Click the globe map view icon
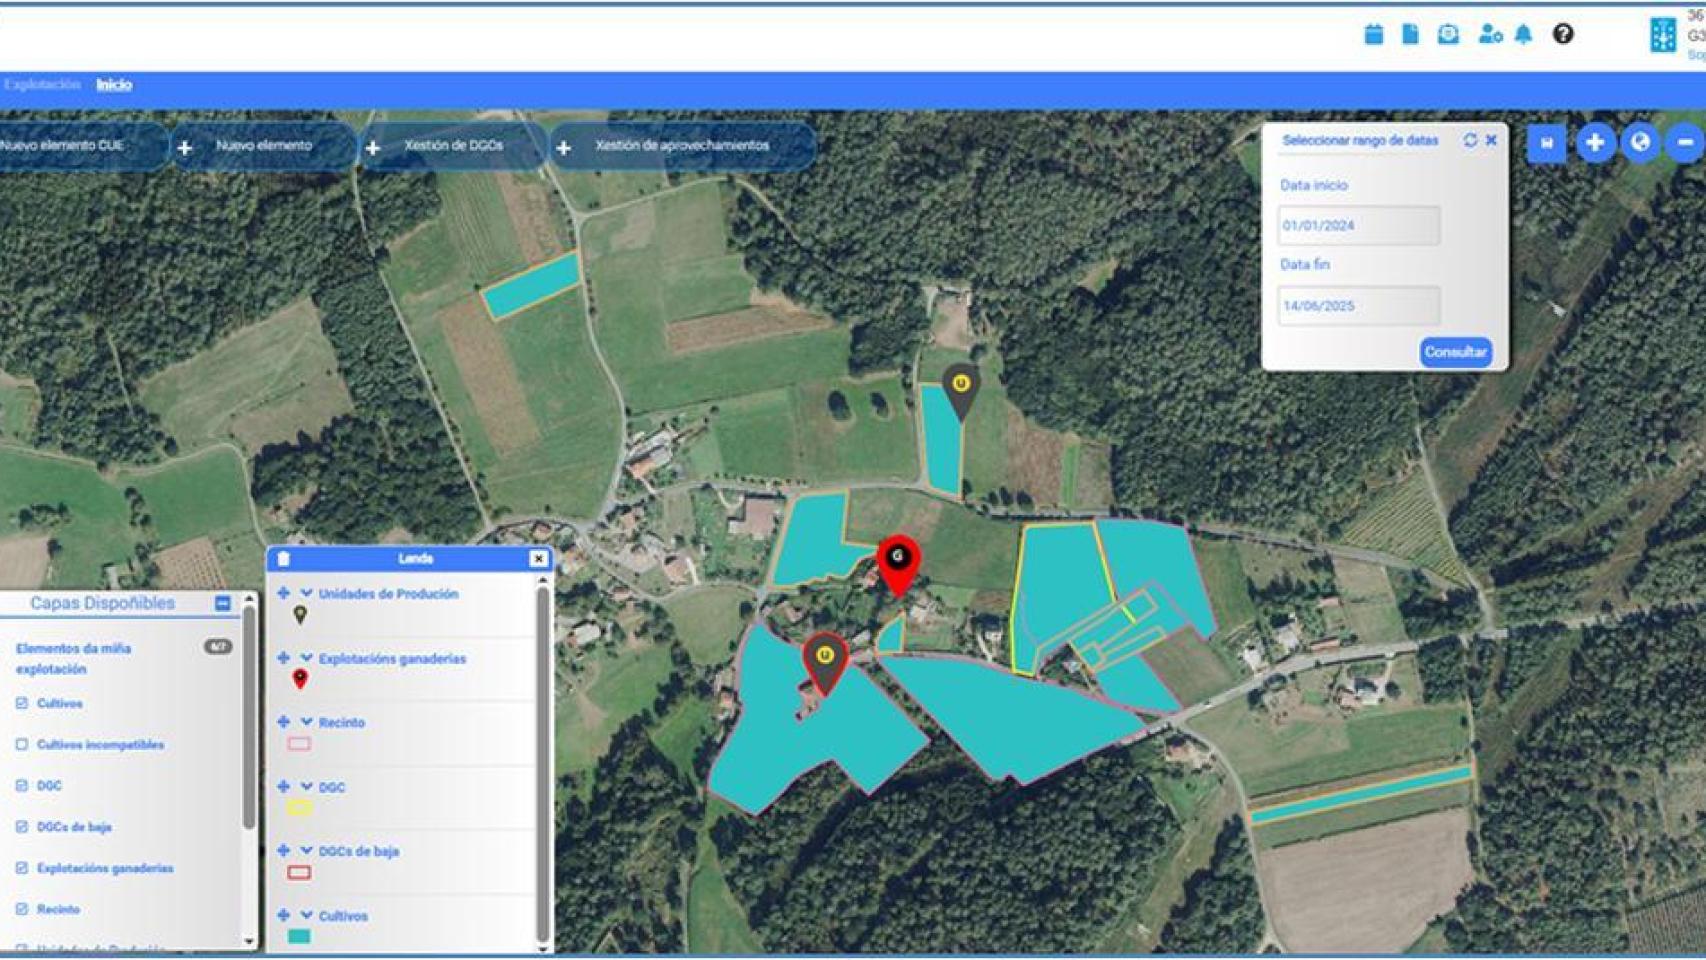This screenshot has height=960, width=1706. tap(1640, 143)
